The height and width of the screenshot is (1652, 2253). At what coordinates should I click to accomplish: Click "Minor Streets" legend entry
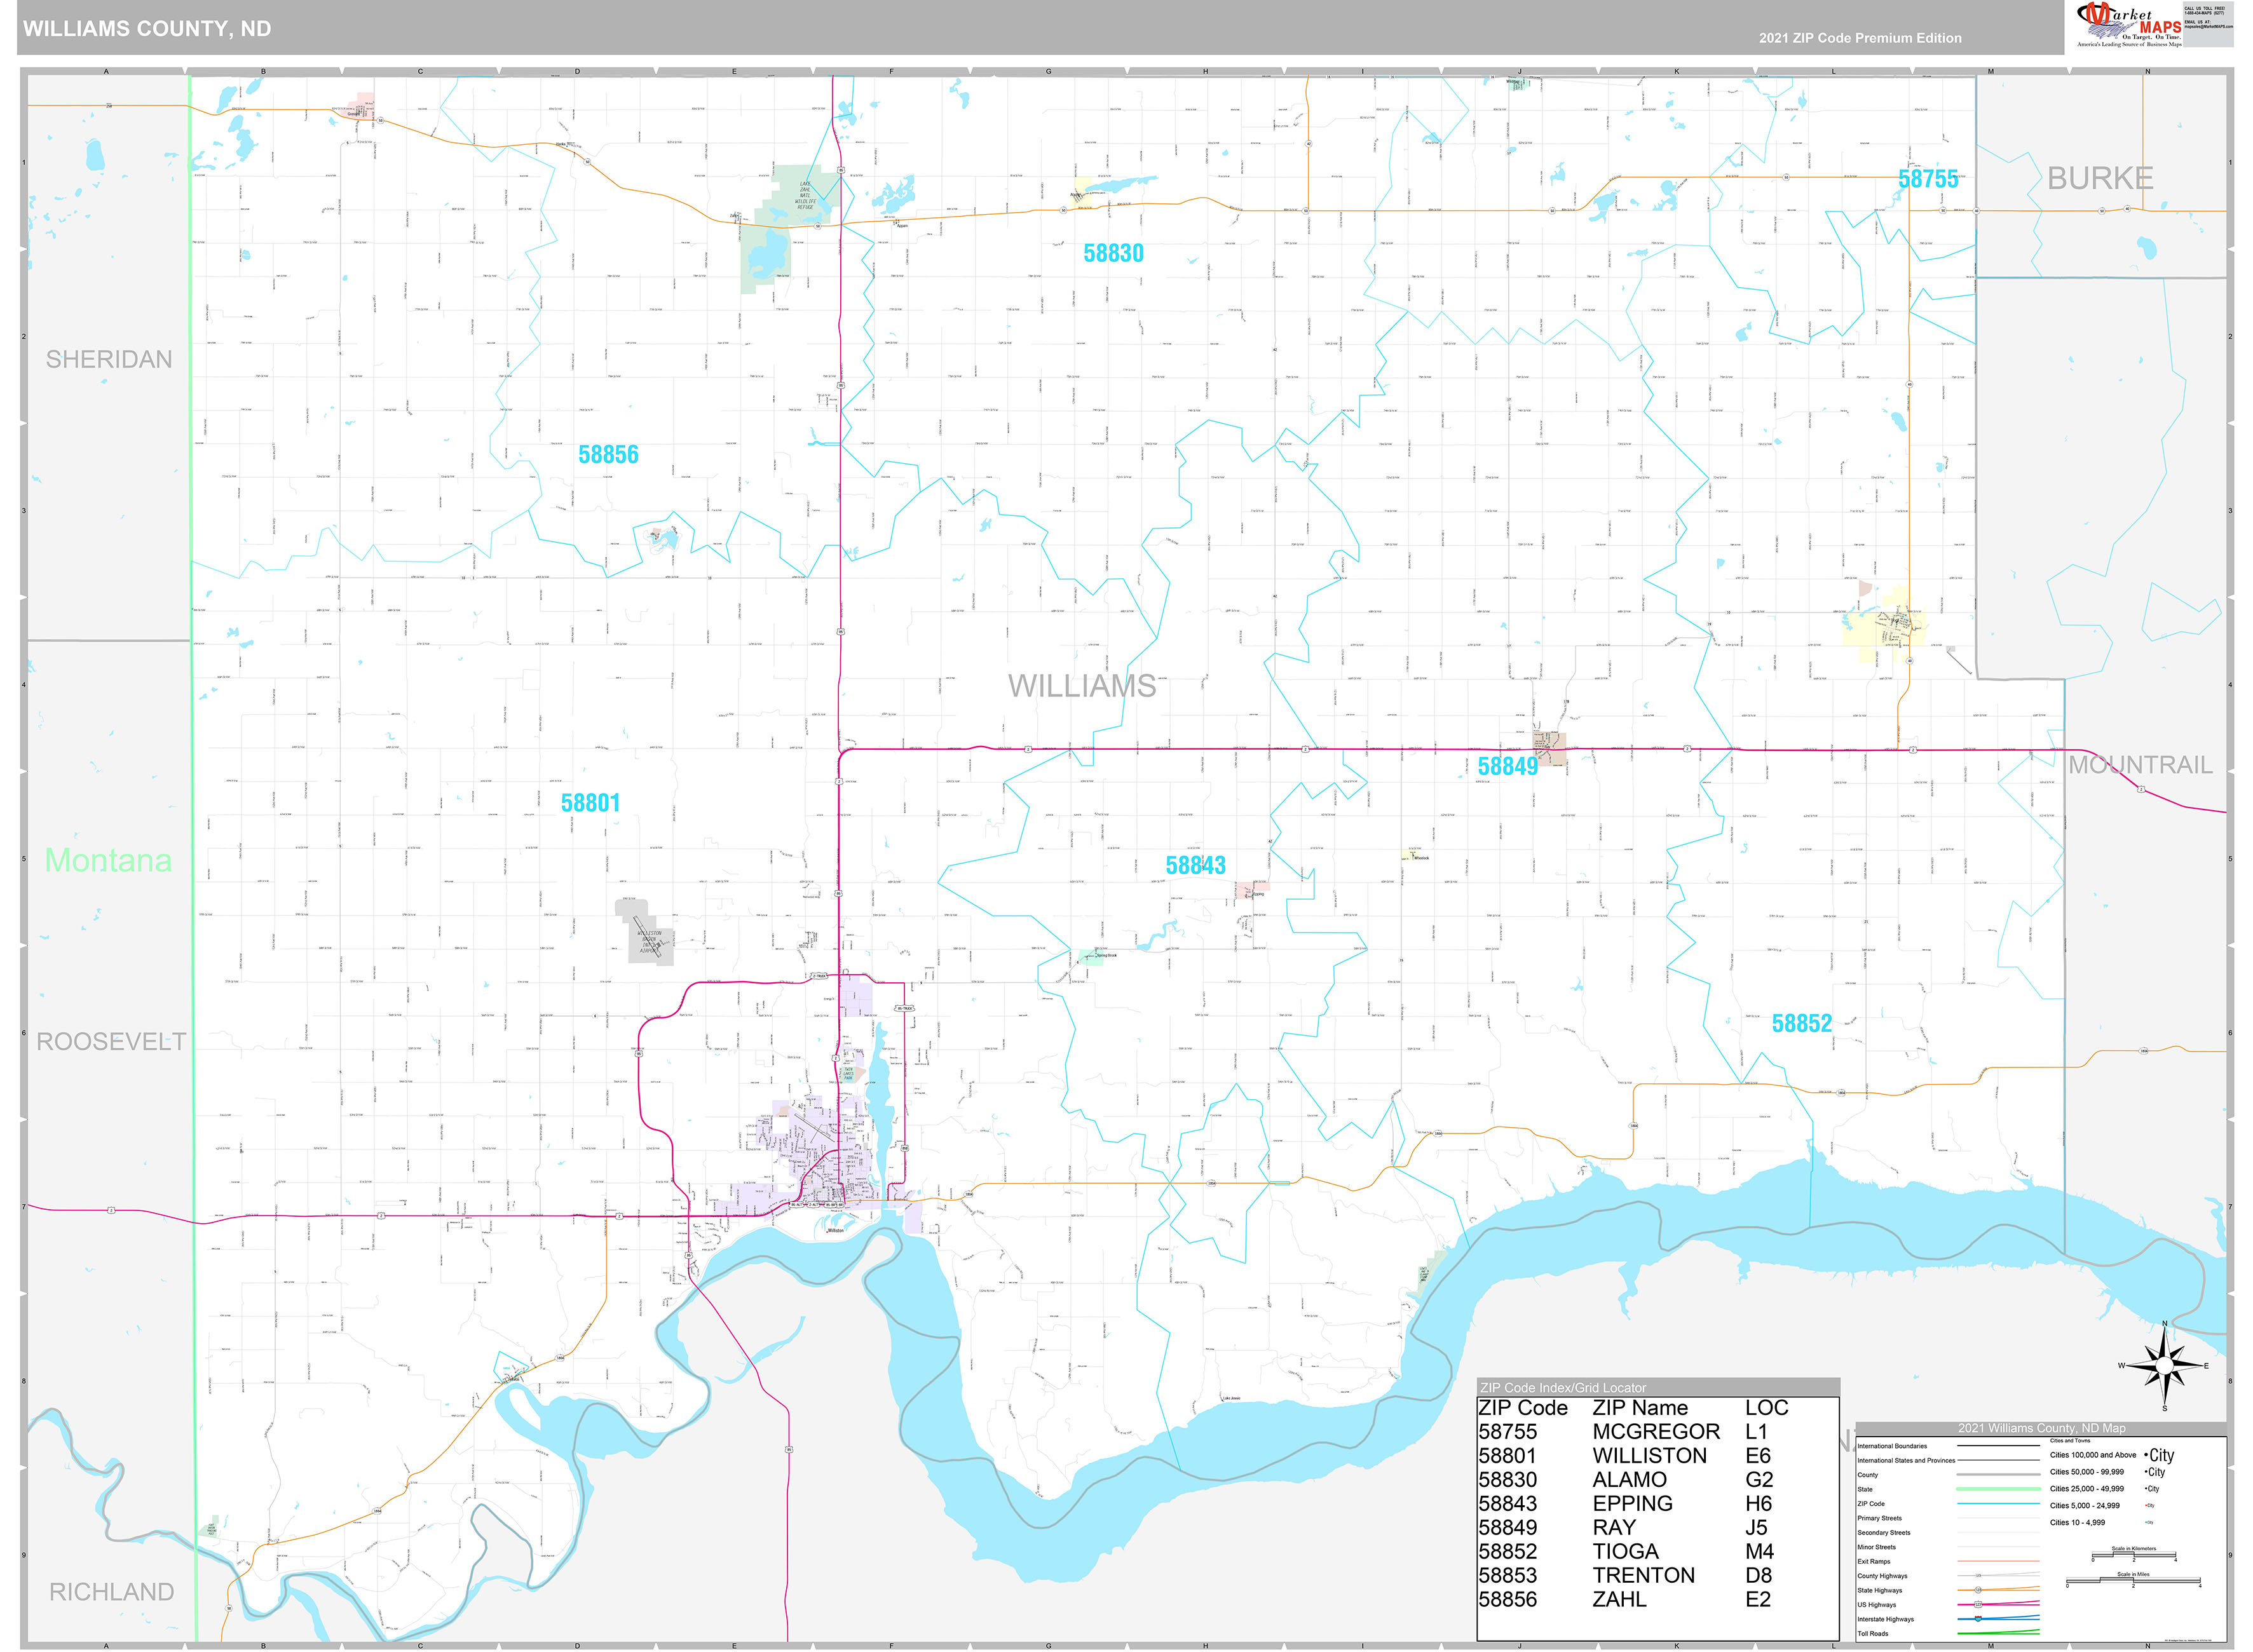1876,1547
